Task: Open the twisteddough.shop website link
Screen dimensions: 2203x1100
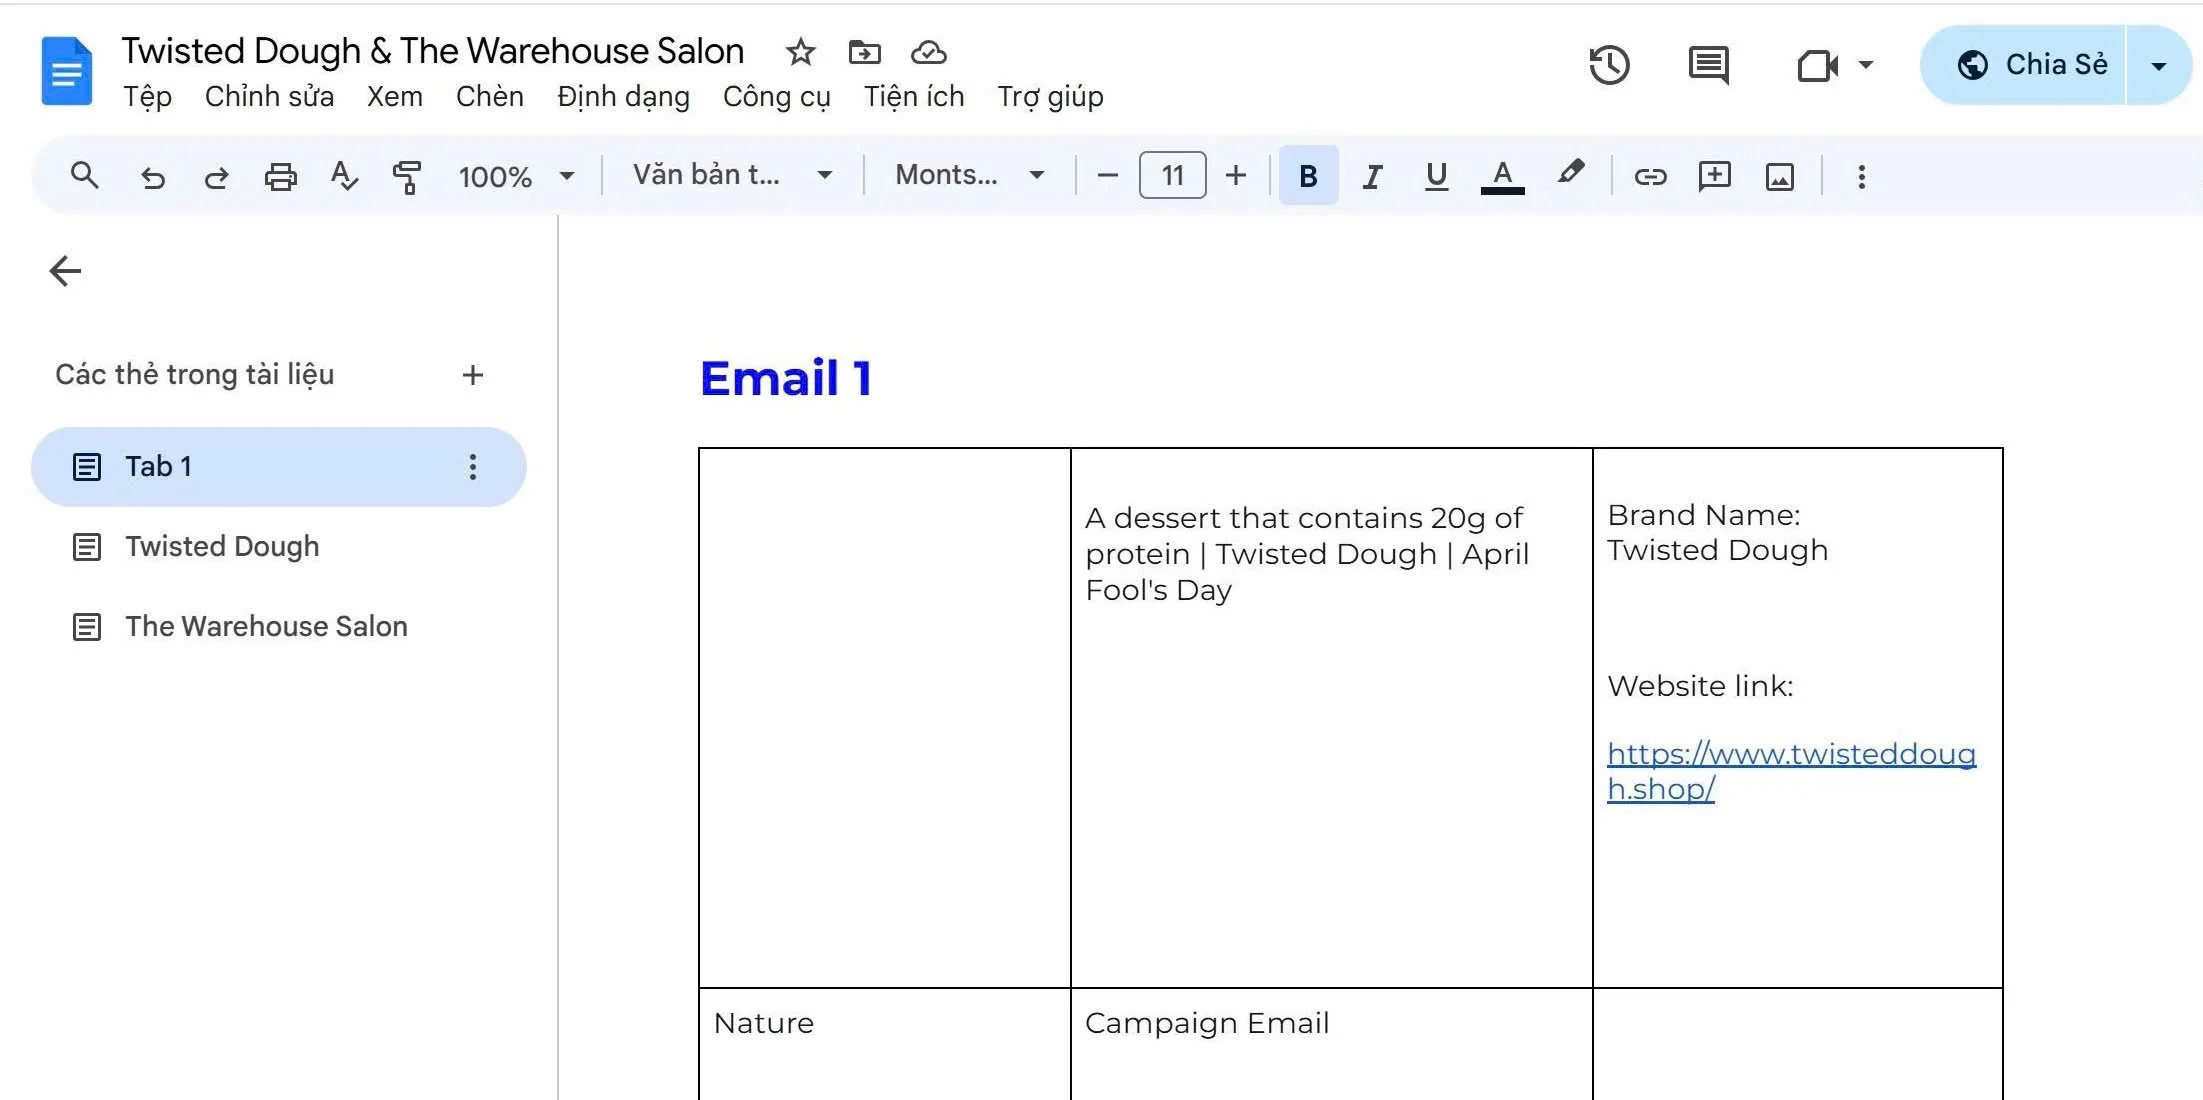Action: (1790, 754)
